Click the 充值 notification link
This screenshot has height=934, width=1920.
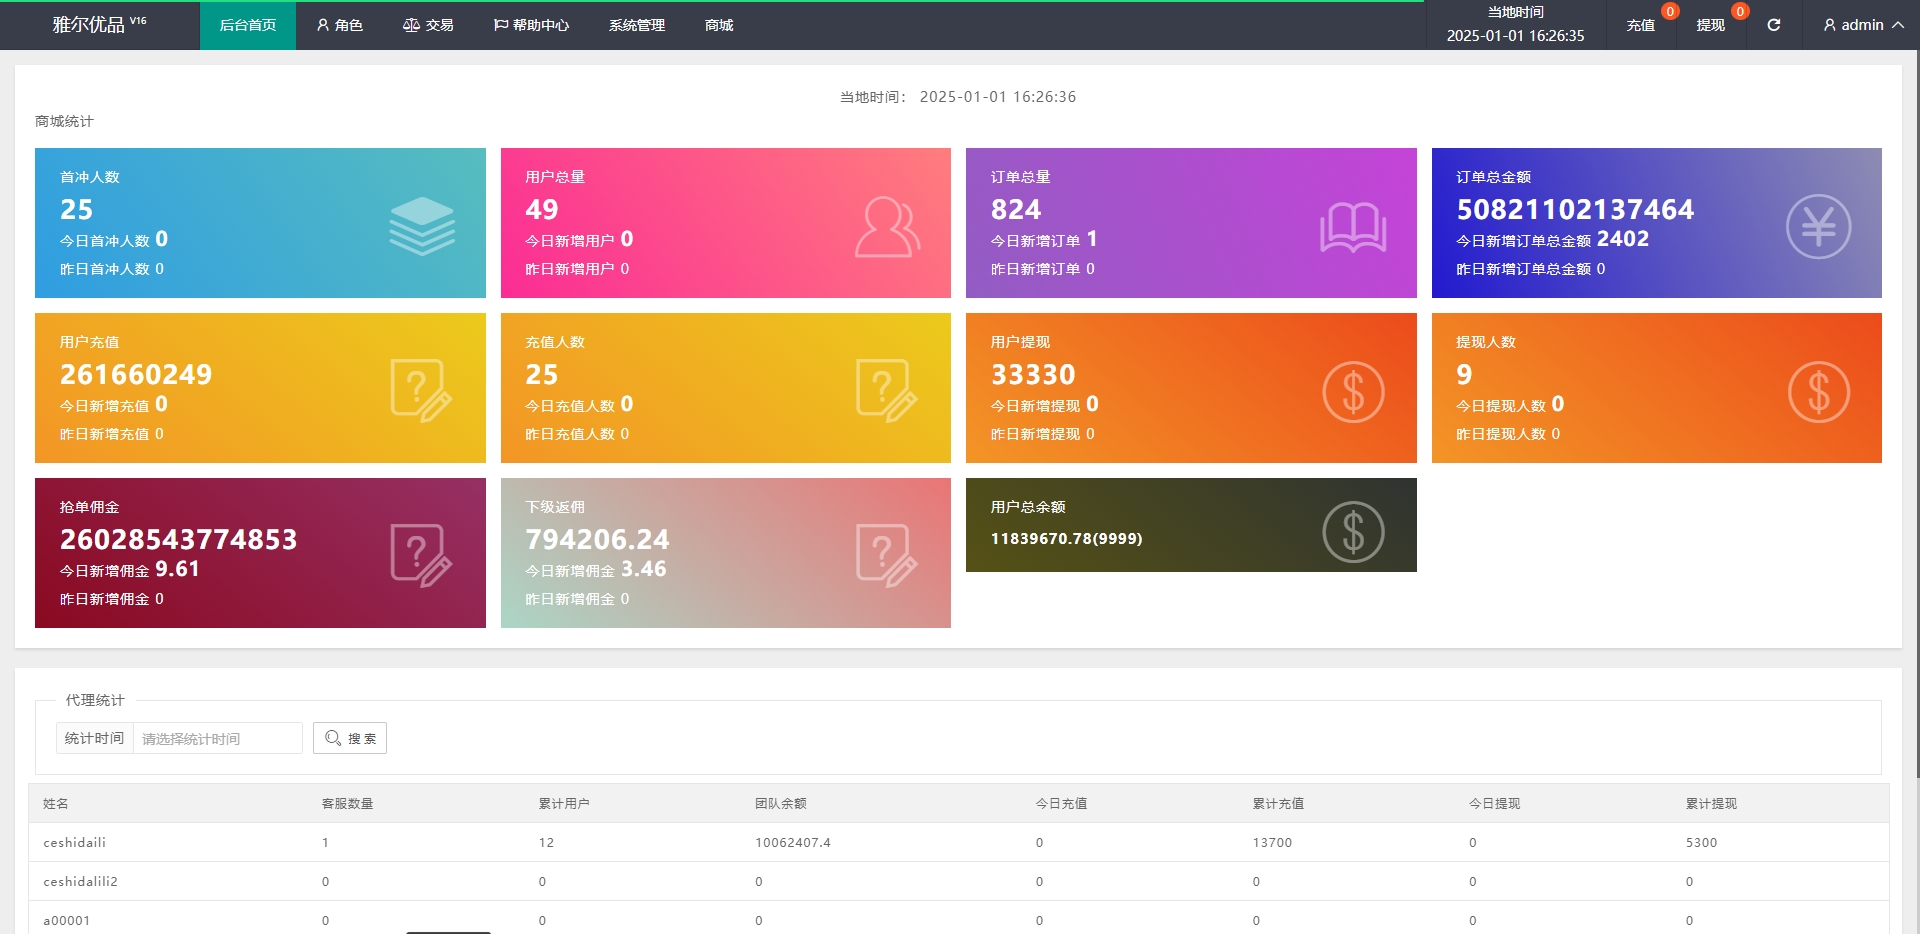point(1640,25)
